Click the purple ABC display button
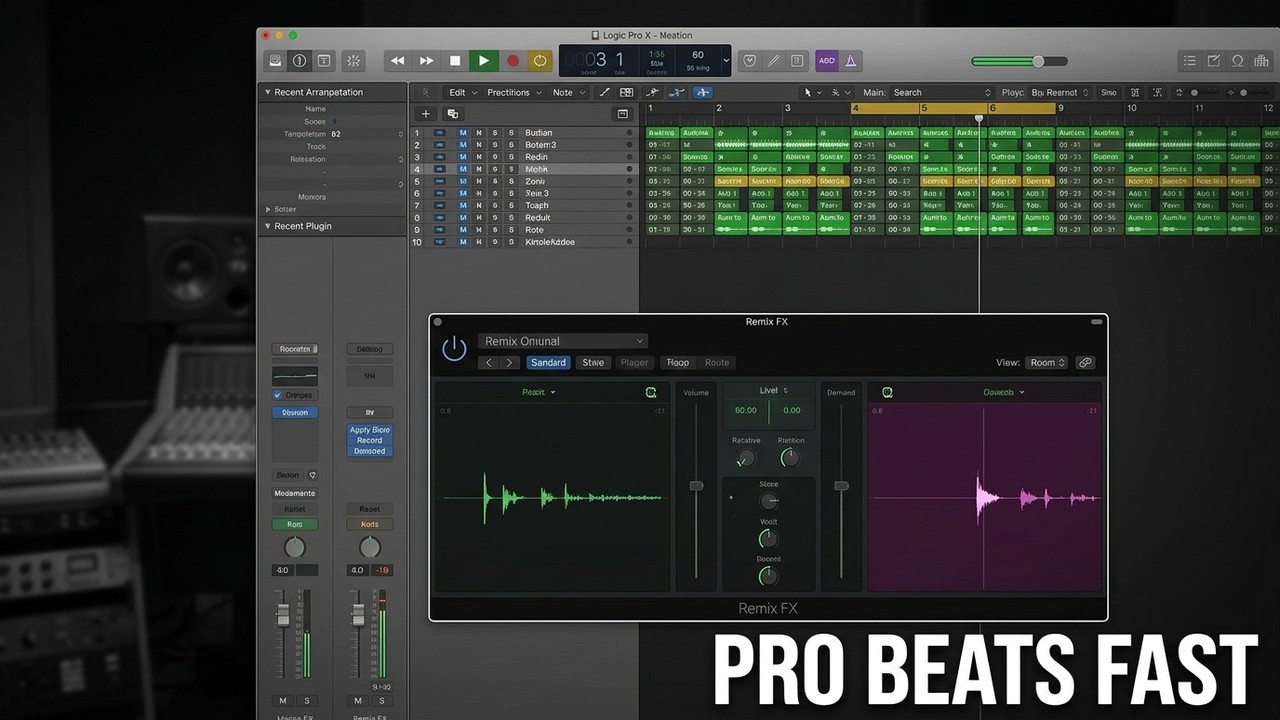 [x=827, y=61]
